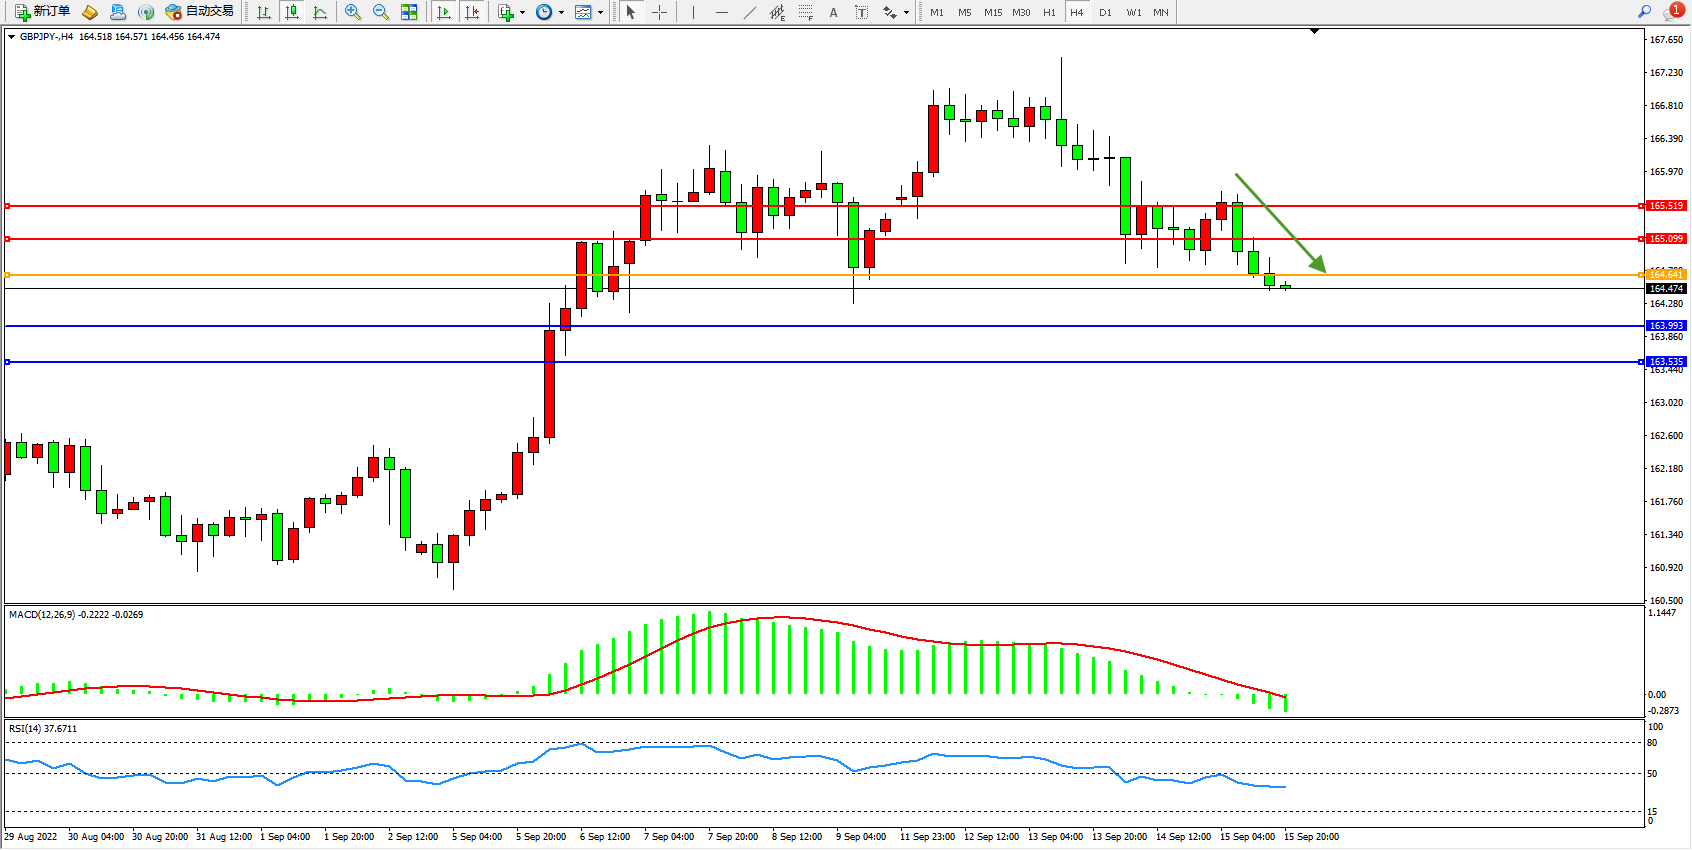Toggle chart auto scroll

coord(444,12)
